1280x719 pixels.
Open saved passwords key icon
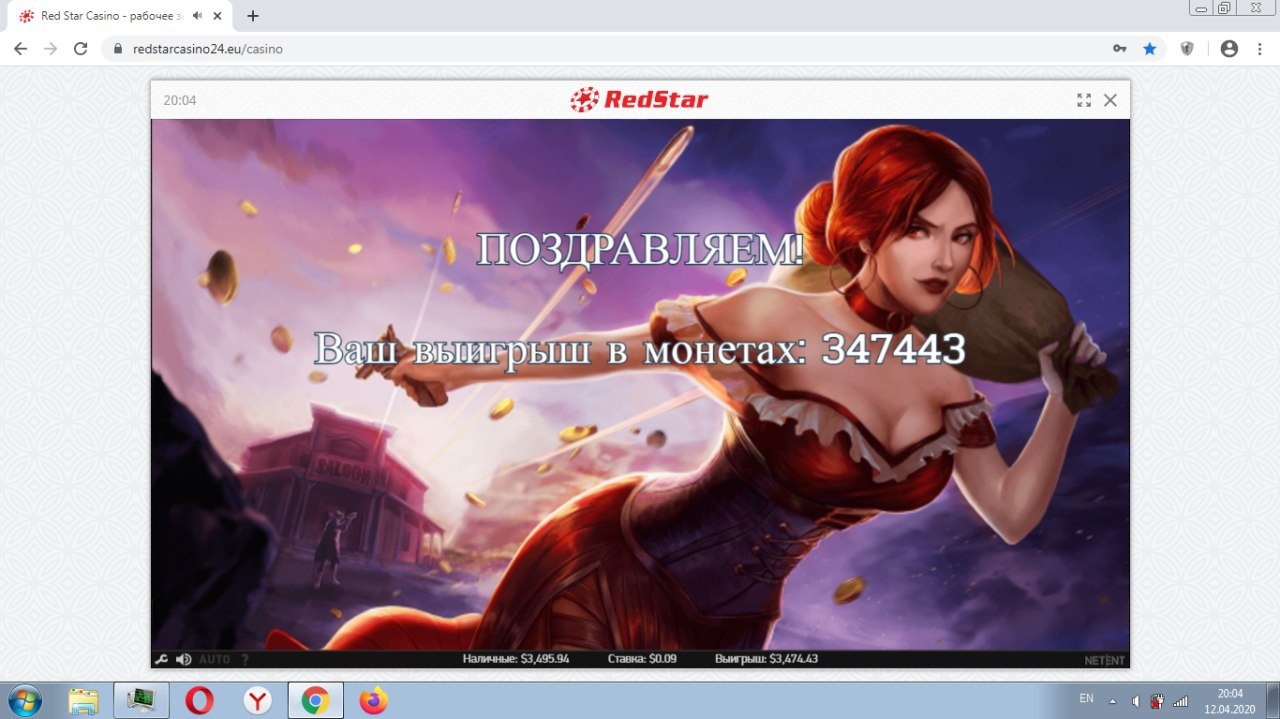coord(1120,48)
